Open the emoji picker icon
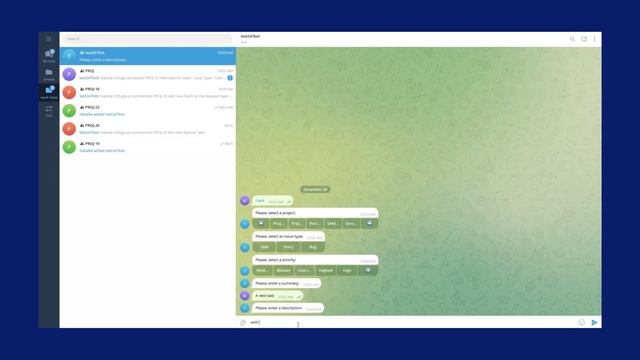The width and height of the screenshot is (640, 360). click(582, 322)
